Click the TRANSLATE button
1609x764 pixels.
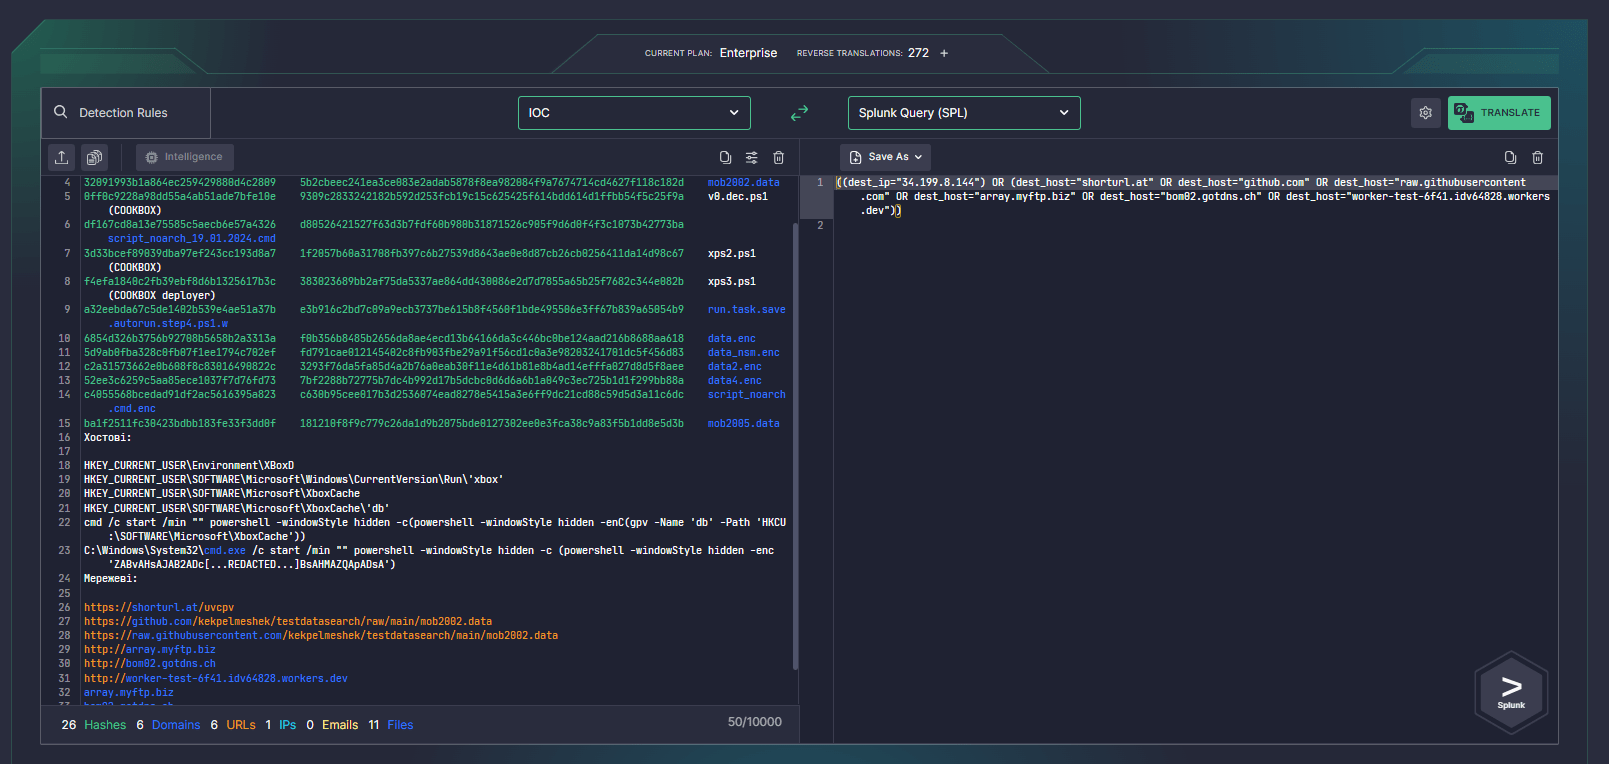click(1499, 113)
